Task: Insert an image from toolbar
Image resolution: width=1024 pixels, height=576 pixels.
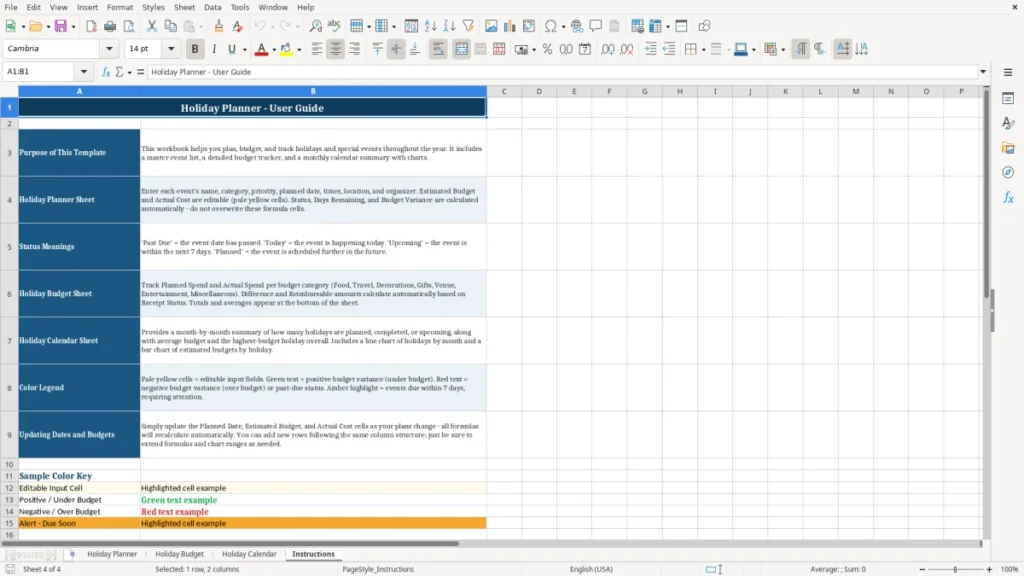Action: (491, 26)
